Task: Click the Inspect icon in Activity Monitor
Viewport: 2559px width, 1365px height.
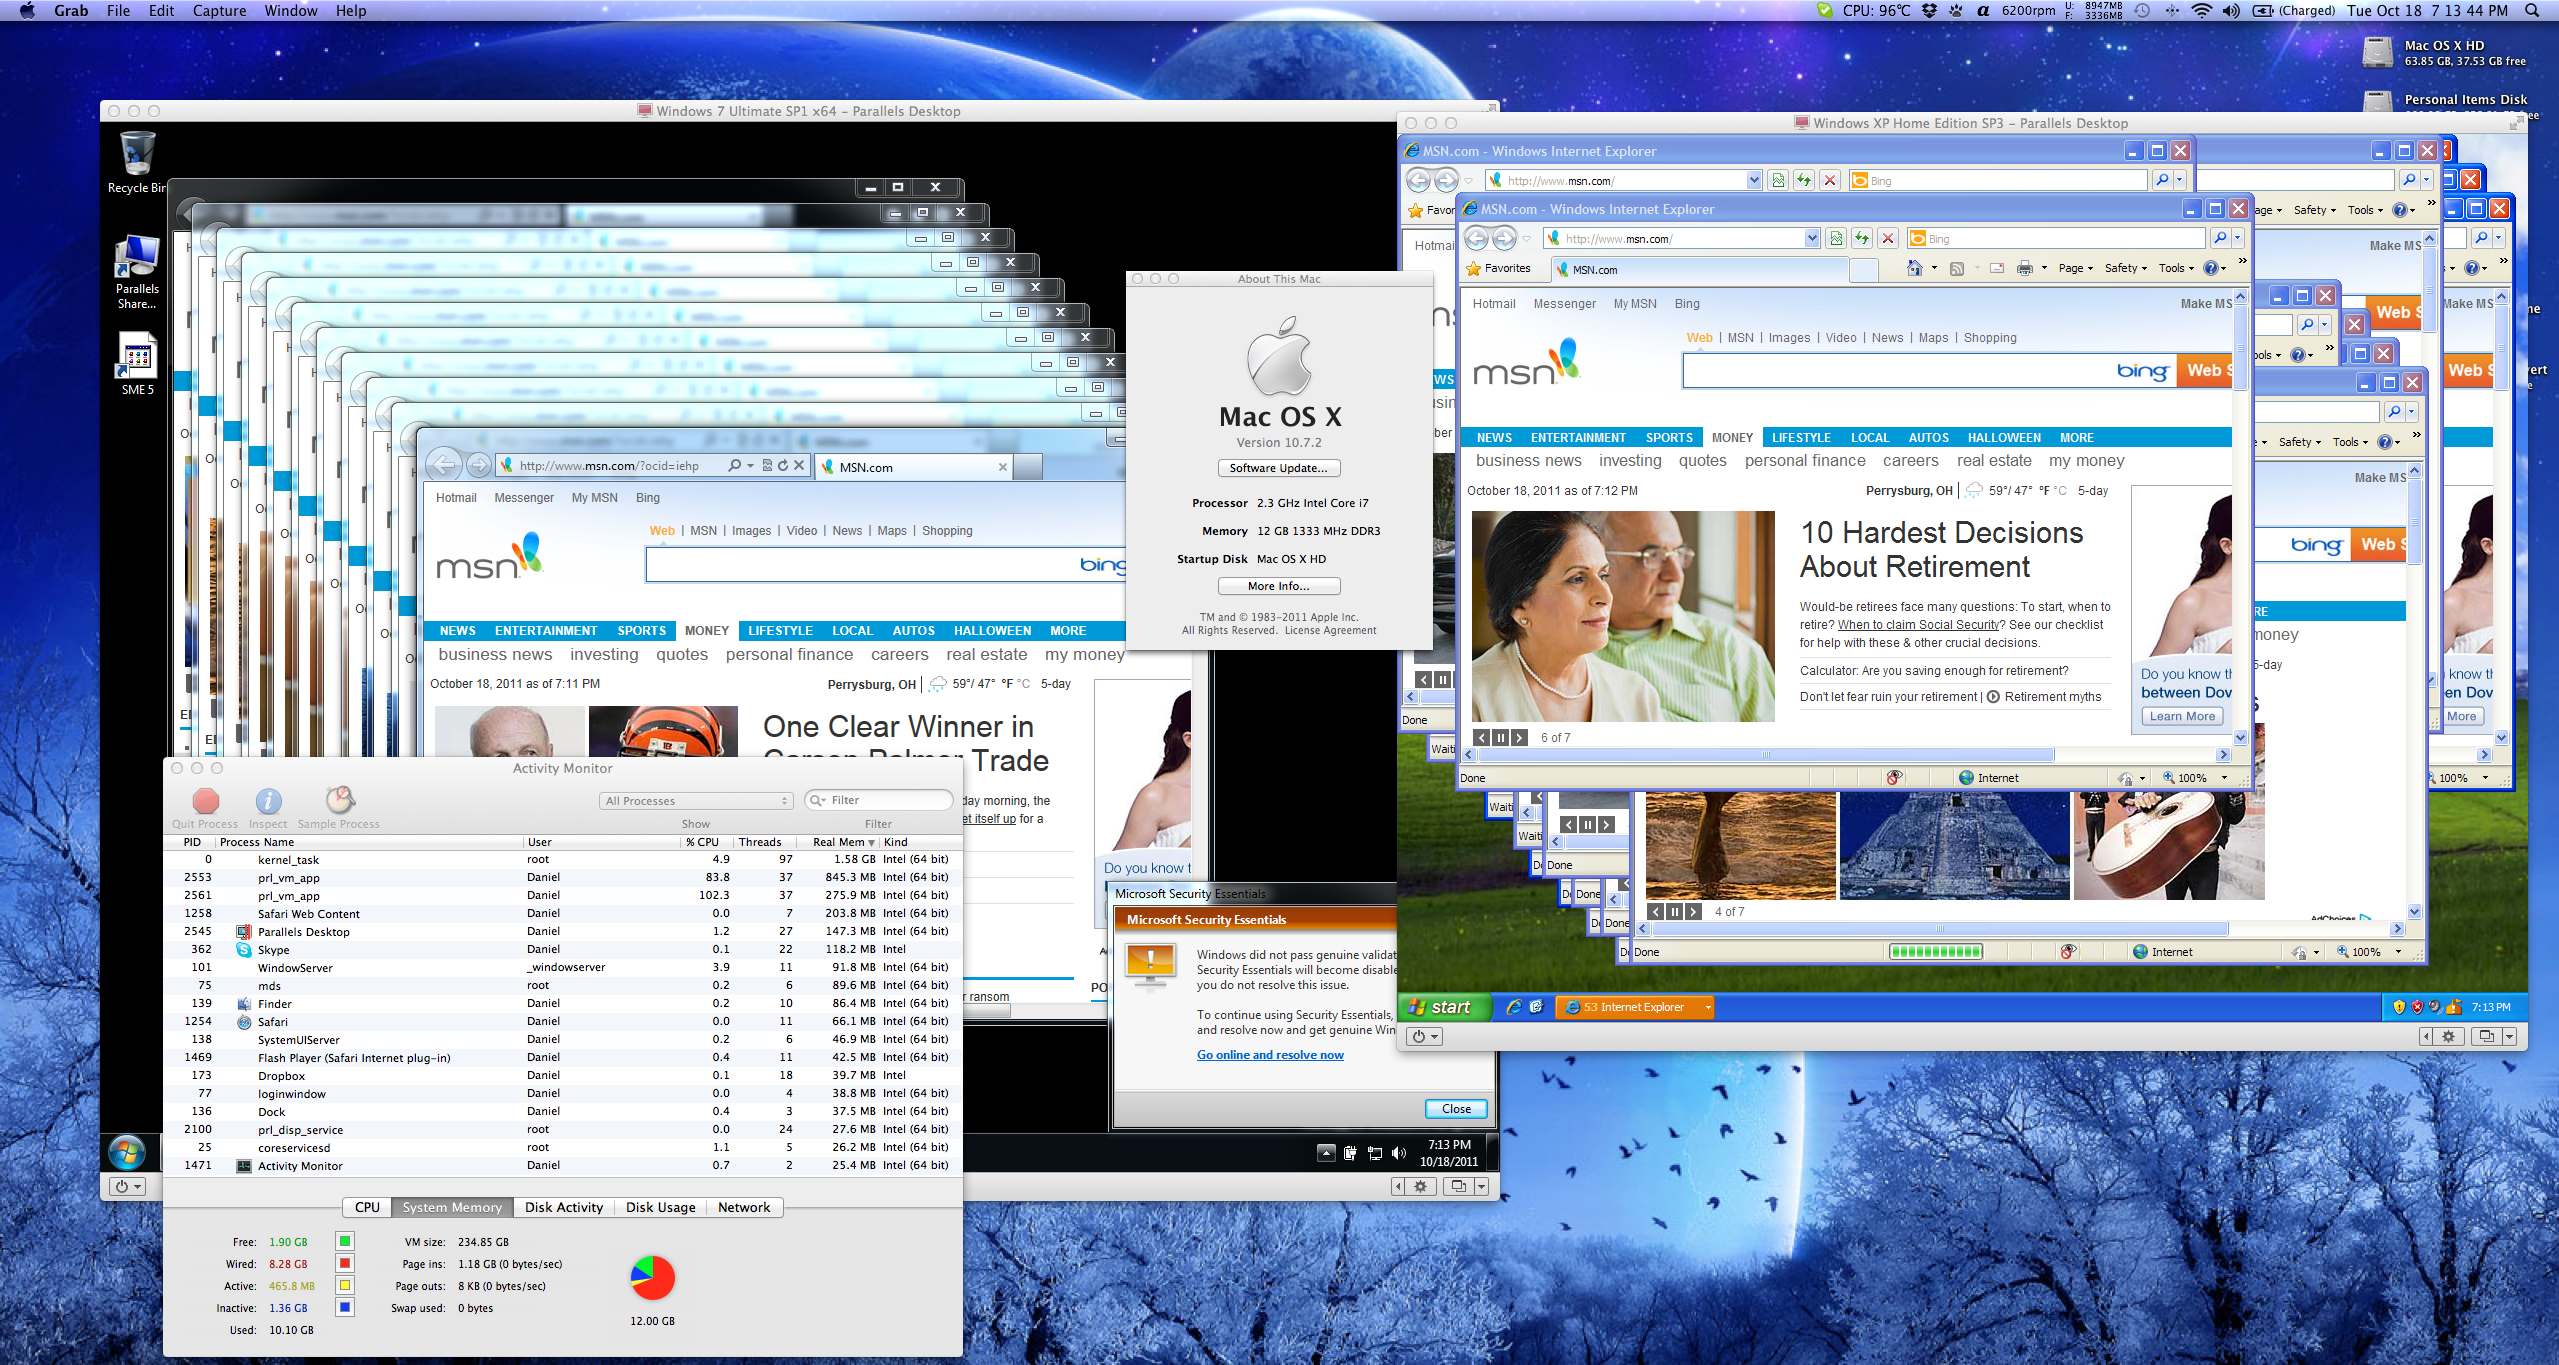Action: click(x=268, y=800)
